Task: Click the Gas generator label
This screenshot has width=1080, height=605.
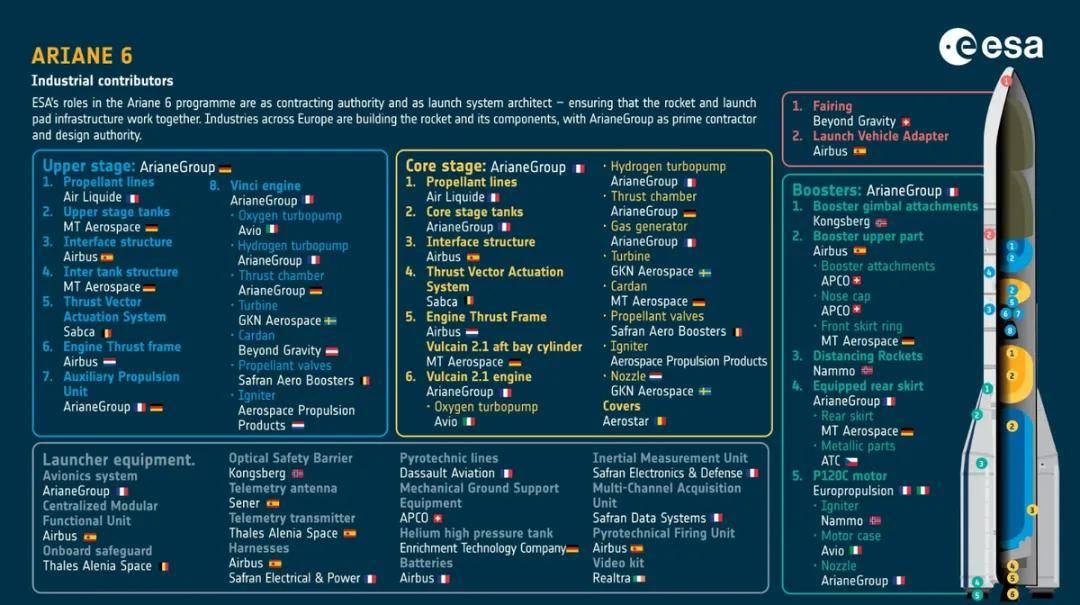Action: point(649,226)
